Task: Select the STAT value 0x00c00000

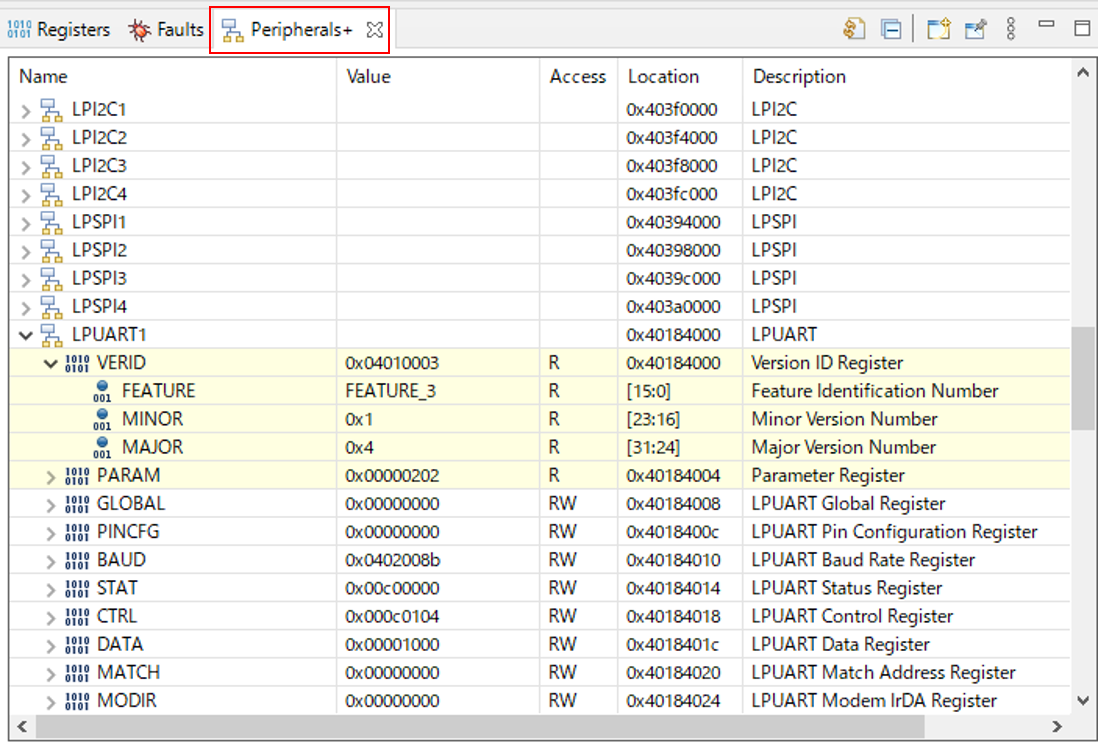Action: coord(392,588)
